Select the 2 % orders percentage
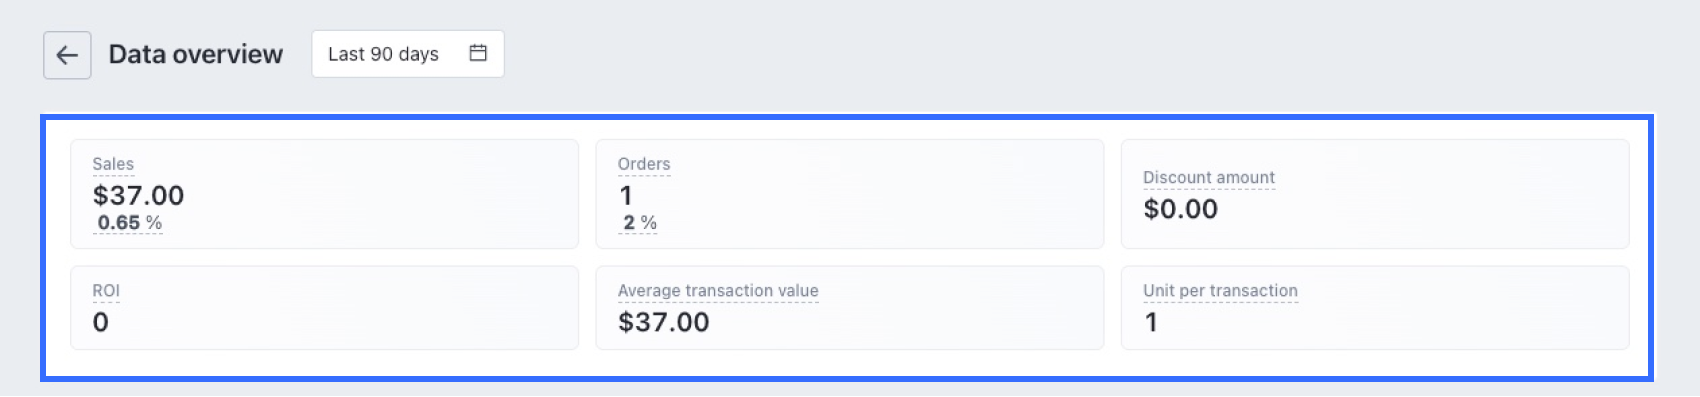The image size is (1700, 397). [639, 223]
